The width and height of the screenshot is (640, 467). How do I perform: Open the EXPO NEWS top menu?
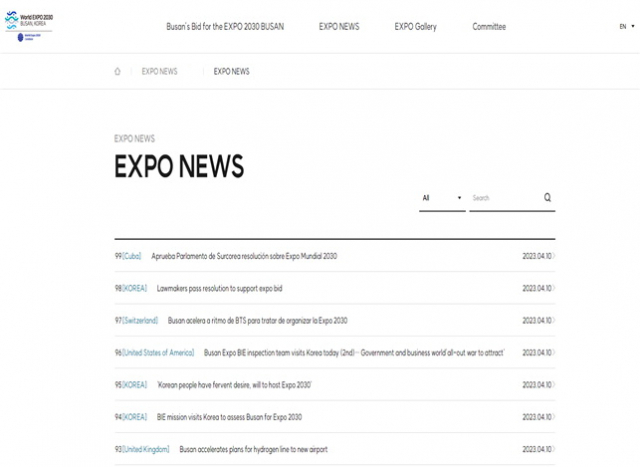[339, 27]
